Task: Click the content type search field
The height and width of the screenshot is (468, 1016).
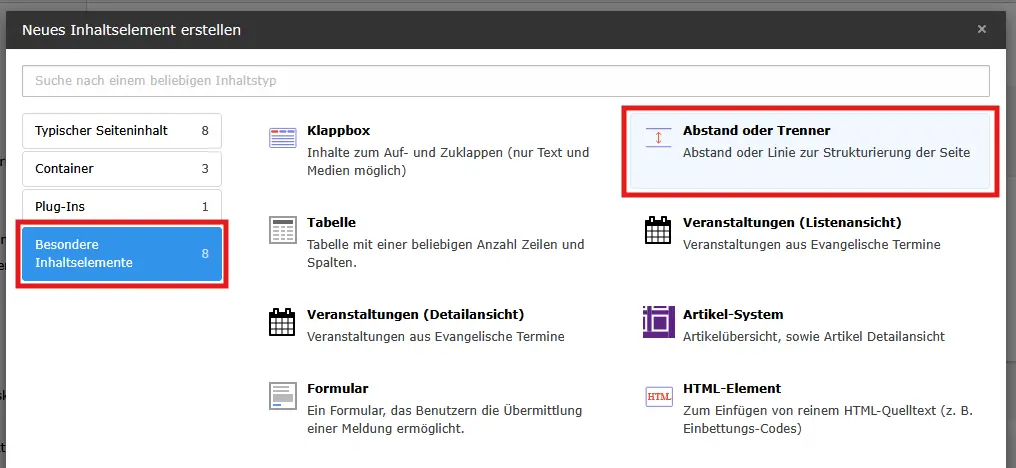Action: (505, 80)
